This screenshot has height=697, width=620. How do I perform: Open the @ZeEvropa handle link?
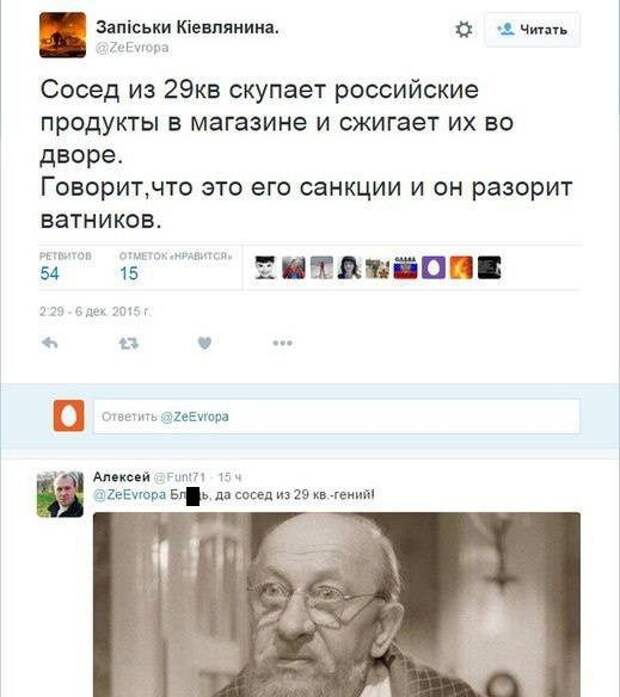pyautogui.click(x=132, y=47)
